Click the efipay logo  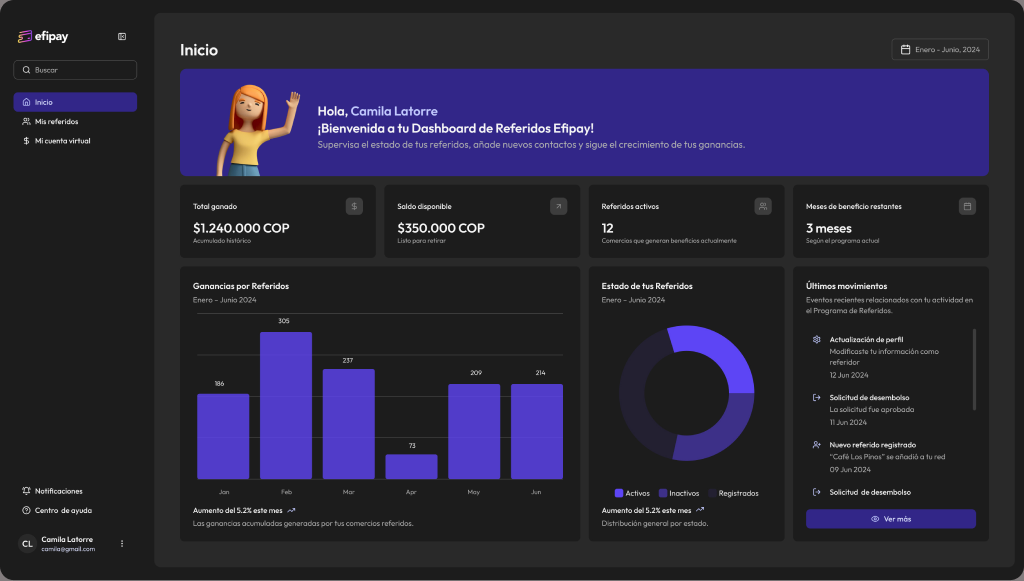43,37
